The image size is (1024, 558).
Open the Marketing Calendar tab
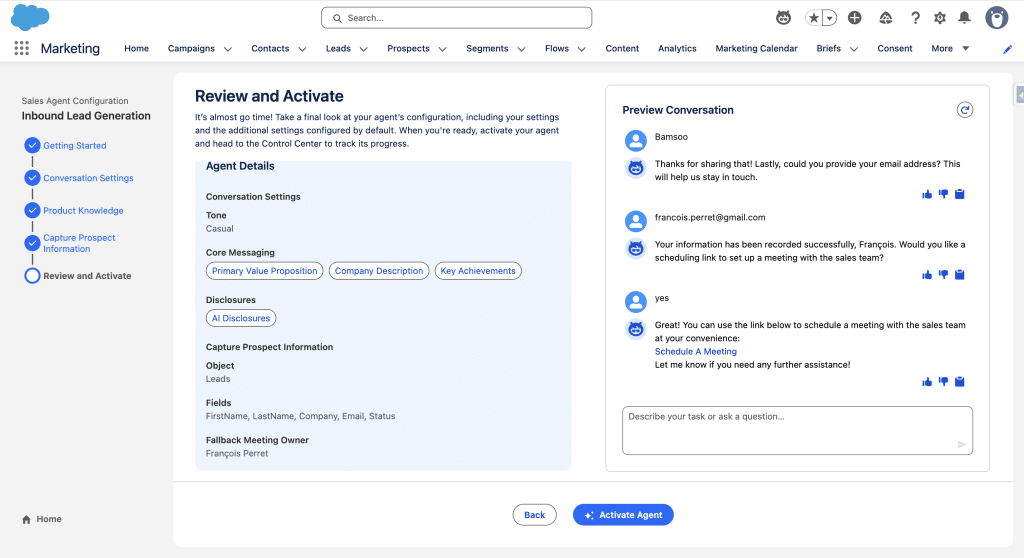tap(756, 48)
